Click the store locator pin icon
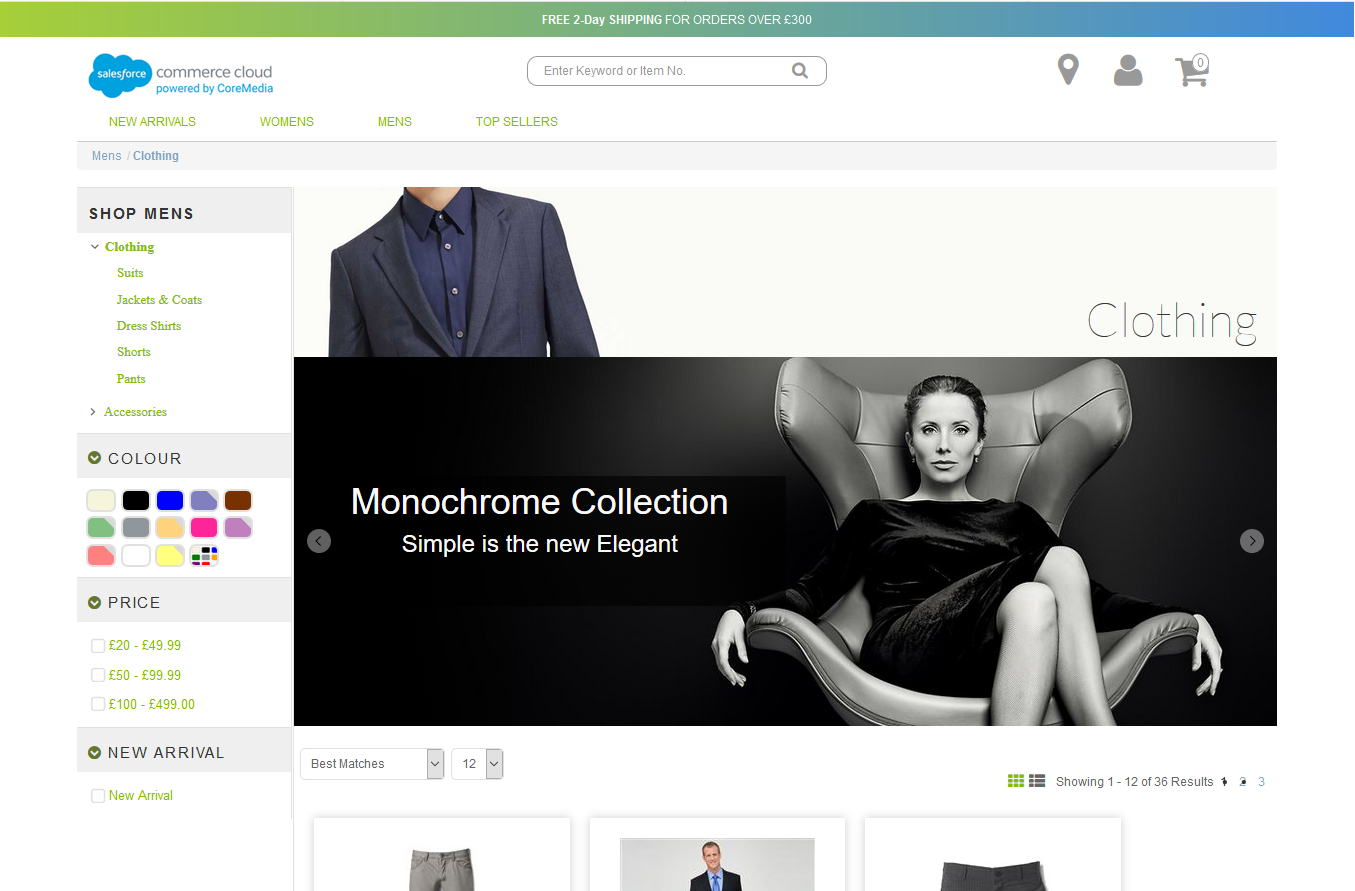Screen dimensions: 1355x891 [1068, 69]
